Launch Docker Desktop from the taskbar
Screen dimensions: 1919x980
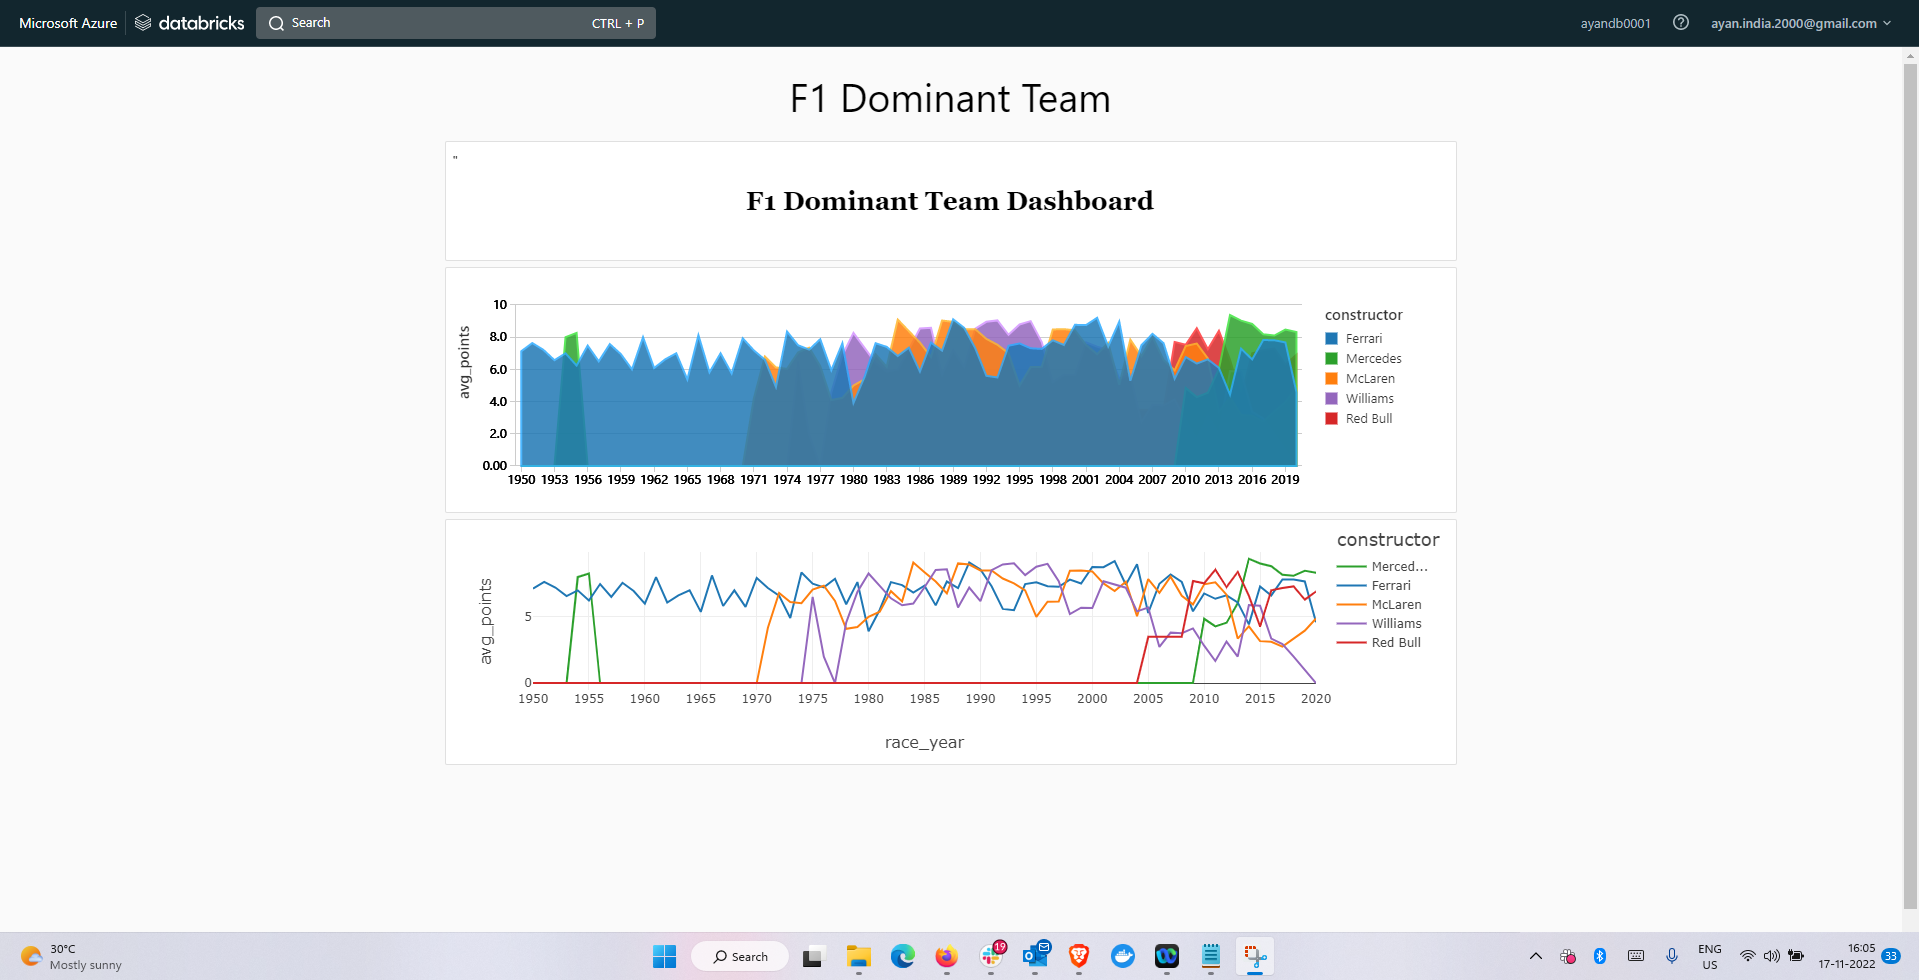(x=1123, y=957)
